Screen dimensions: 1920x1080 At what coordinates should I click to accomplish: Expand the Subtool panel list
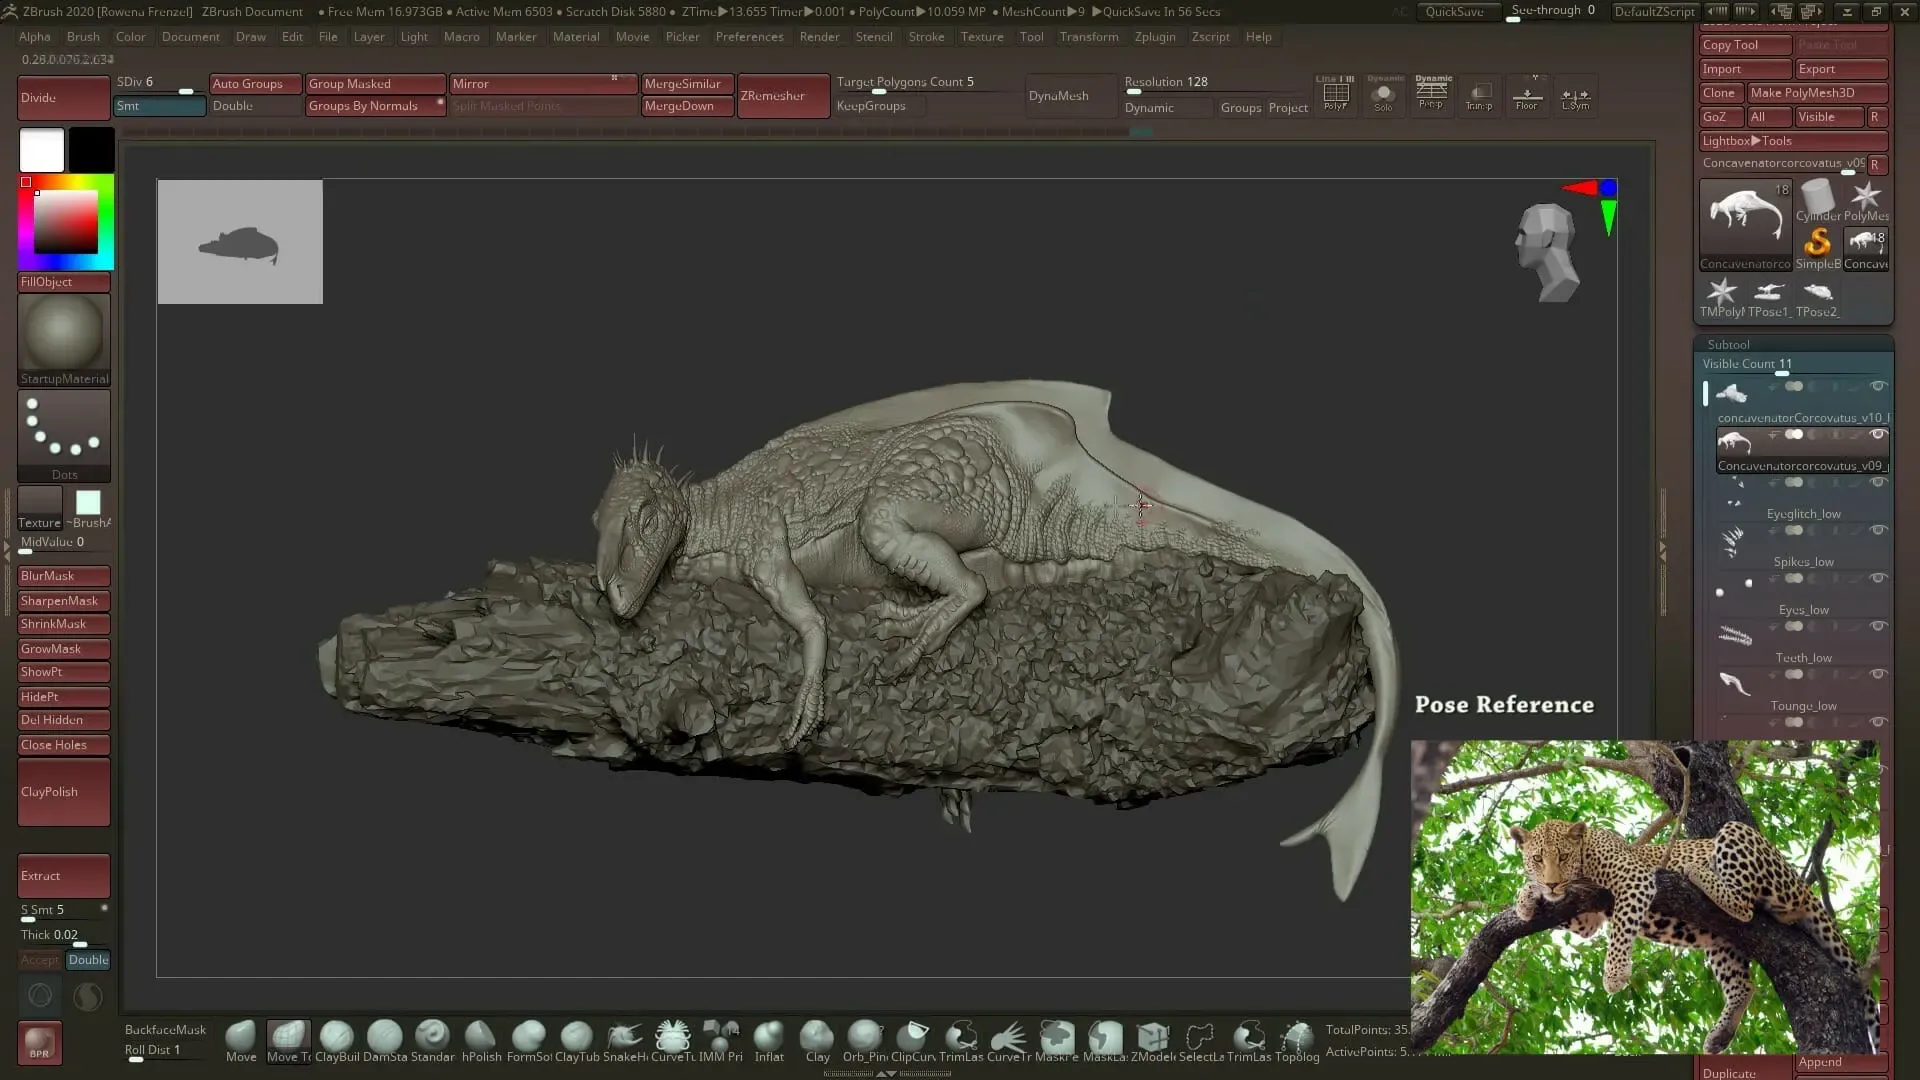[x=1729, y=344]
